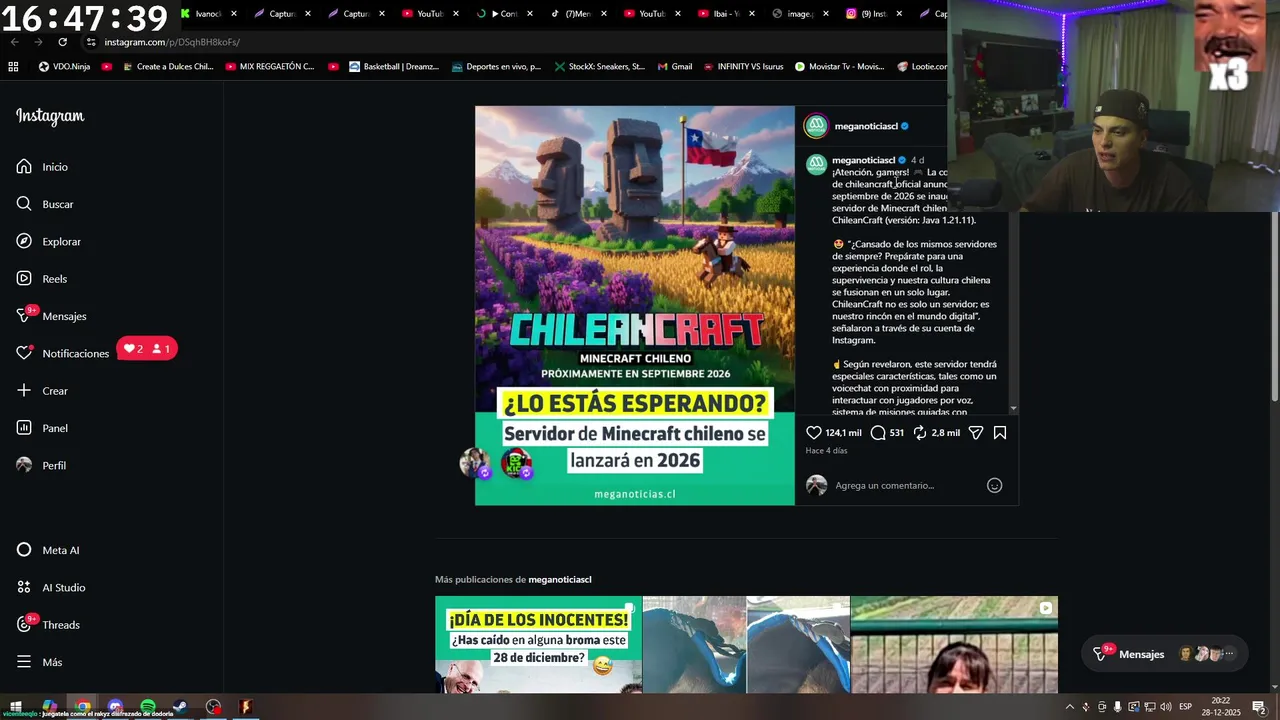This screenshot has height=720, width=1280.
Task: Open floating Mensajes chat button
Action: 1165,654
